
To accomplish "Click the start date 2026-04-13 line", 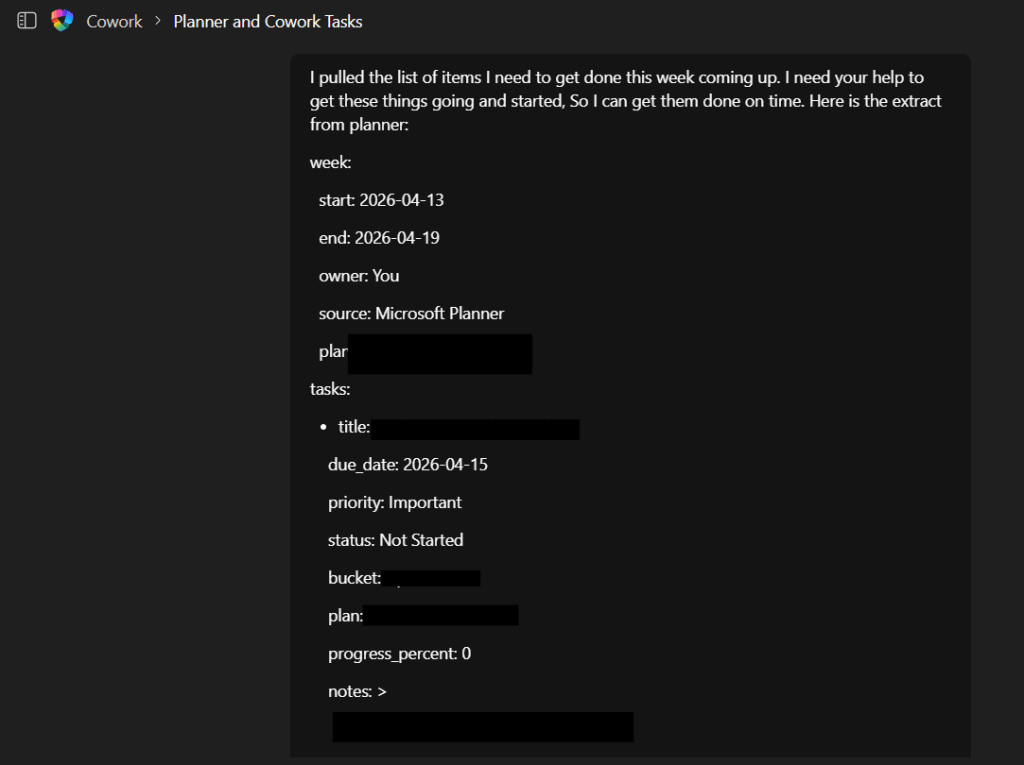I will click(381, 200).
